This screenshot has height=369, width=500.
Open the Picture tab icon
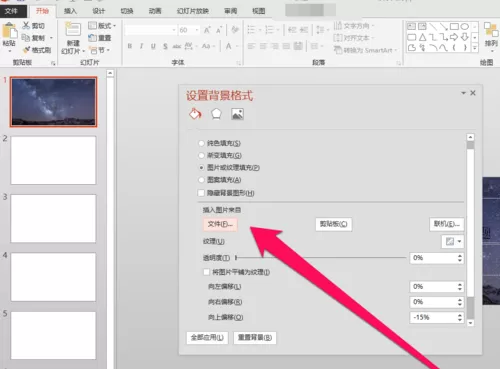237,114
